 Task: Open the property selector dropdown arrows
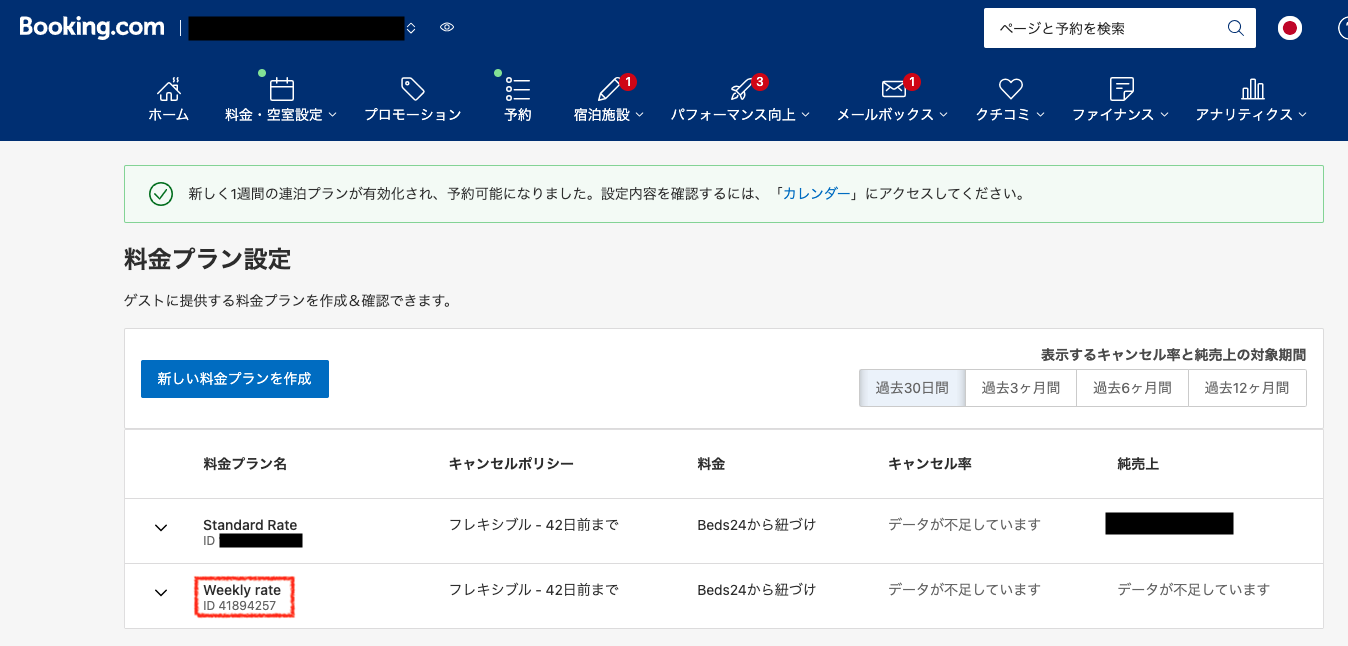coord(411,29)
